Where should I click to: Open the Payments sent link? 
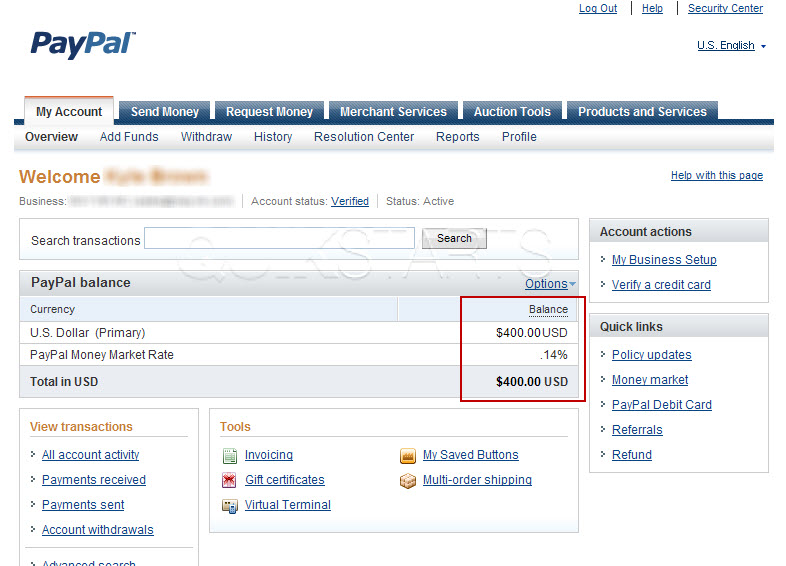[83, 505]
